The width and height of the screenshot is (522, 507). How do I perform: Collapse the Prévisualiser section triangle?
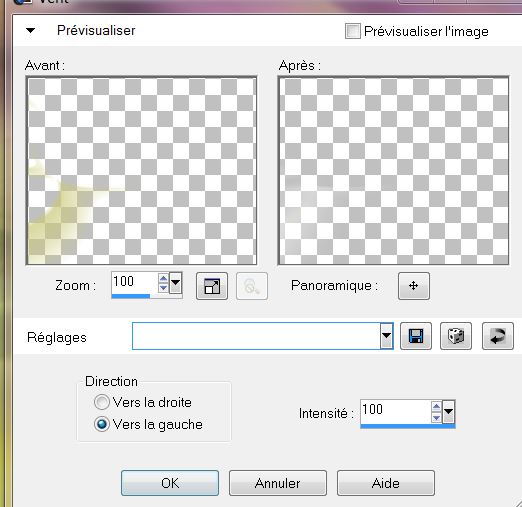[x=30, y=31]
